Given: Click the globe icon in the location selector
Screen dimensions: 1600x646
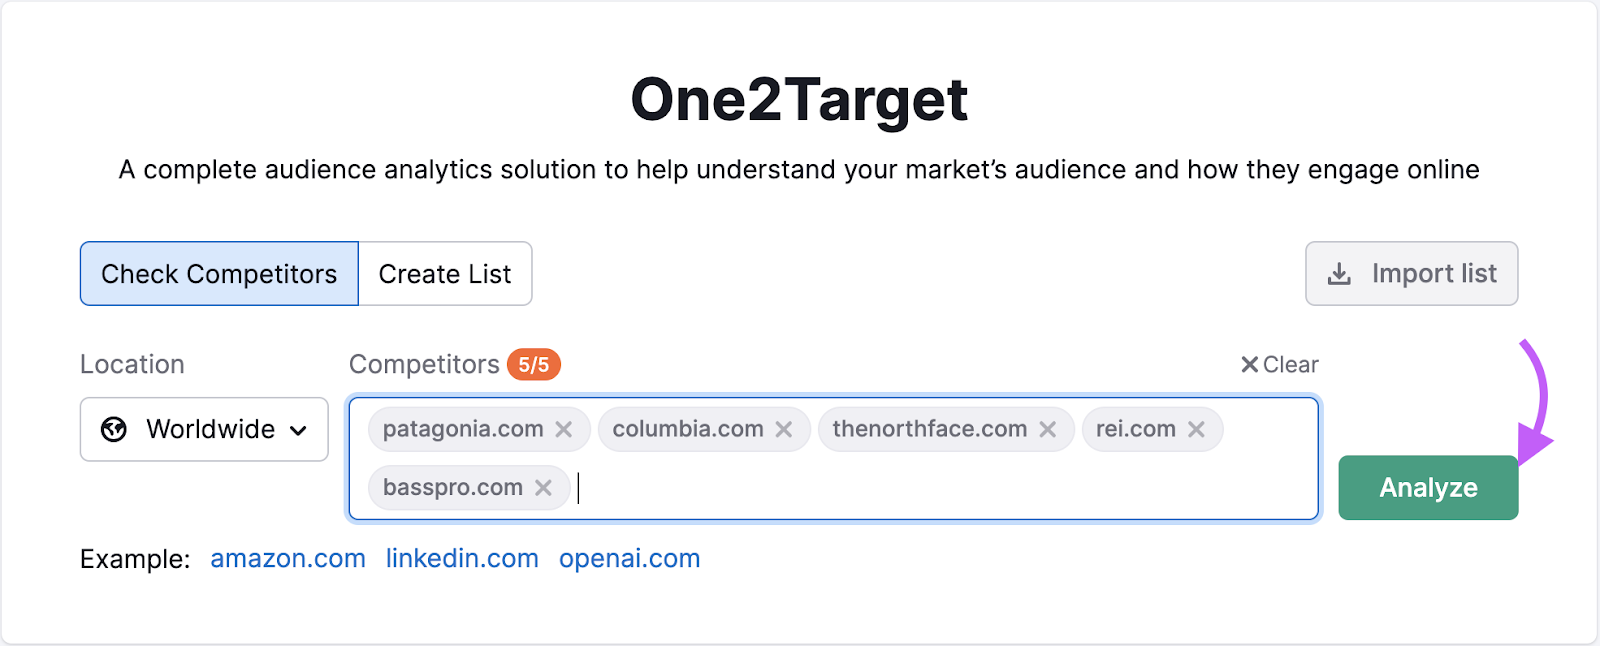Looking at the screenshot, I should [x=114, y=430].
